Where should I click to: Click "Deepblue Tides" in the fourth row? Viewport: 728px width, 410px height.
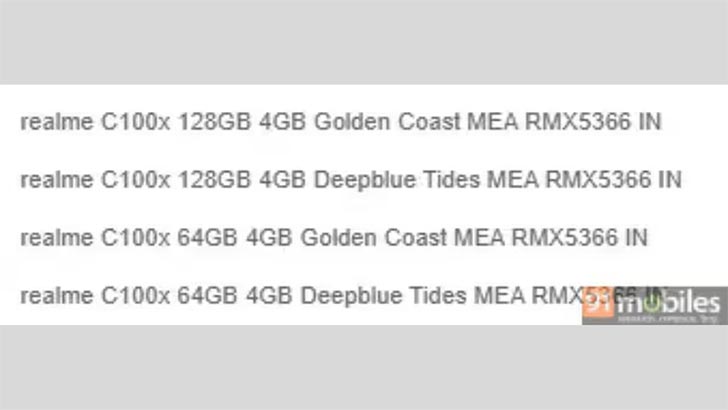(383, 296)
